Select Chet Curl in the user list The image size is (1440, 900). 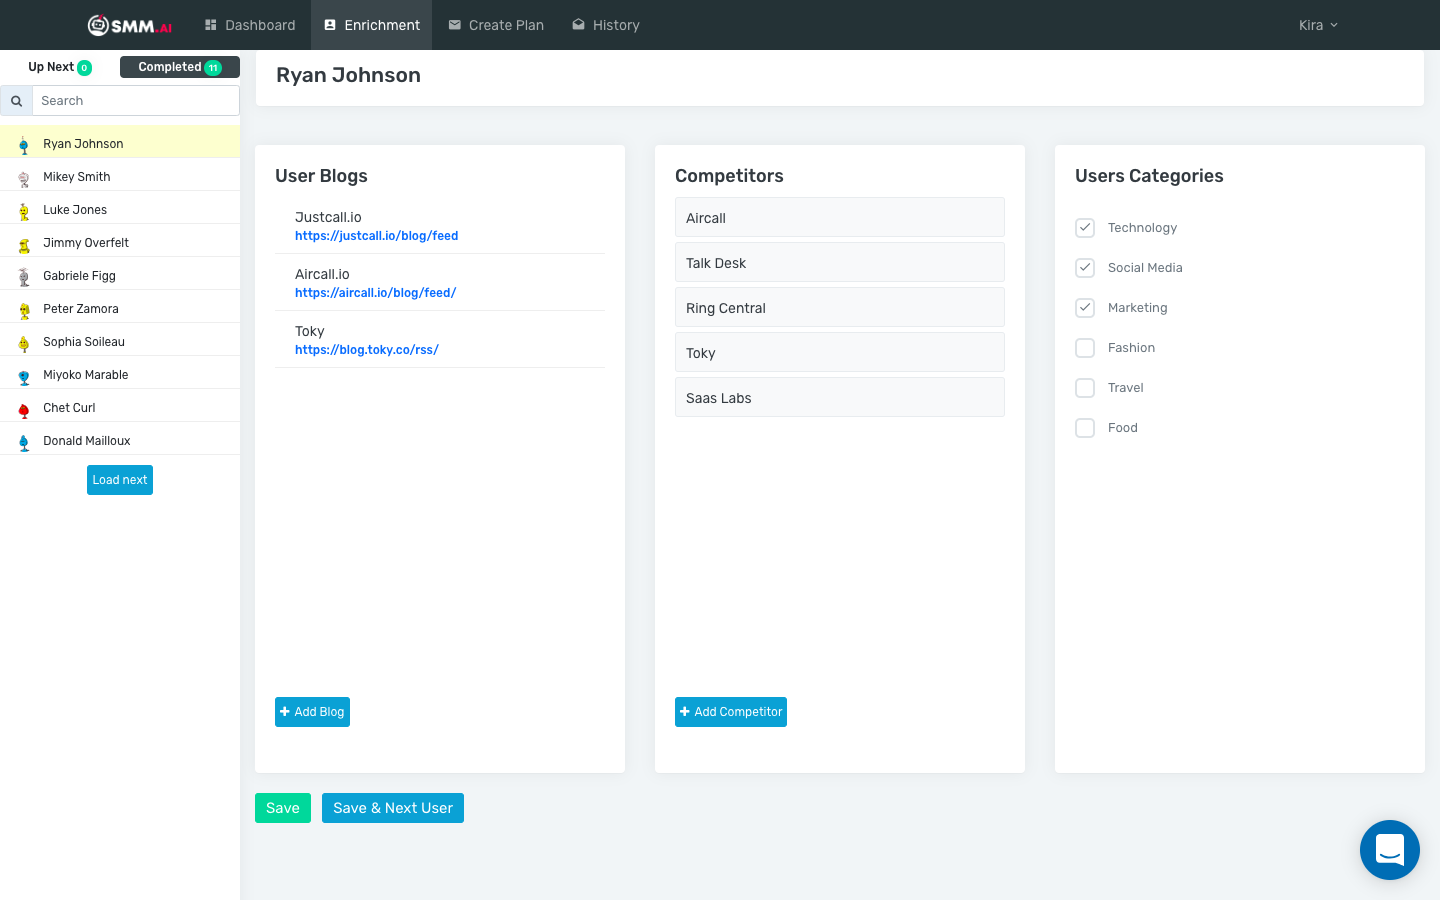click(x=120, y=408)
